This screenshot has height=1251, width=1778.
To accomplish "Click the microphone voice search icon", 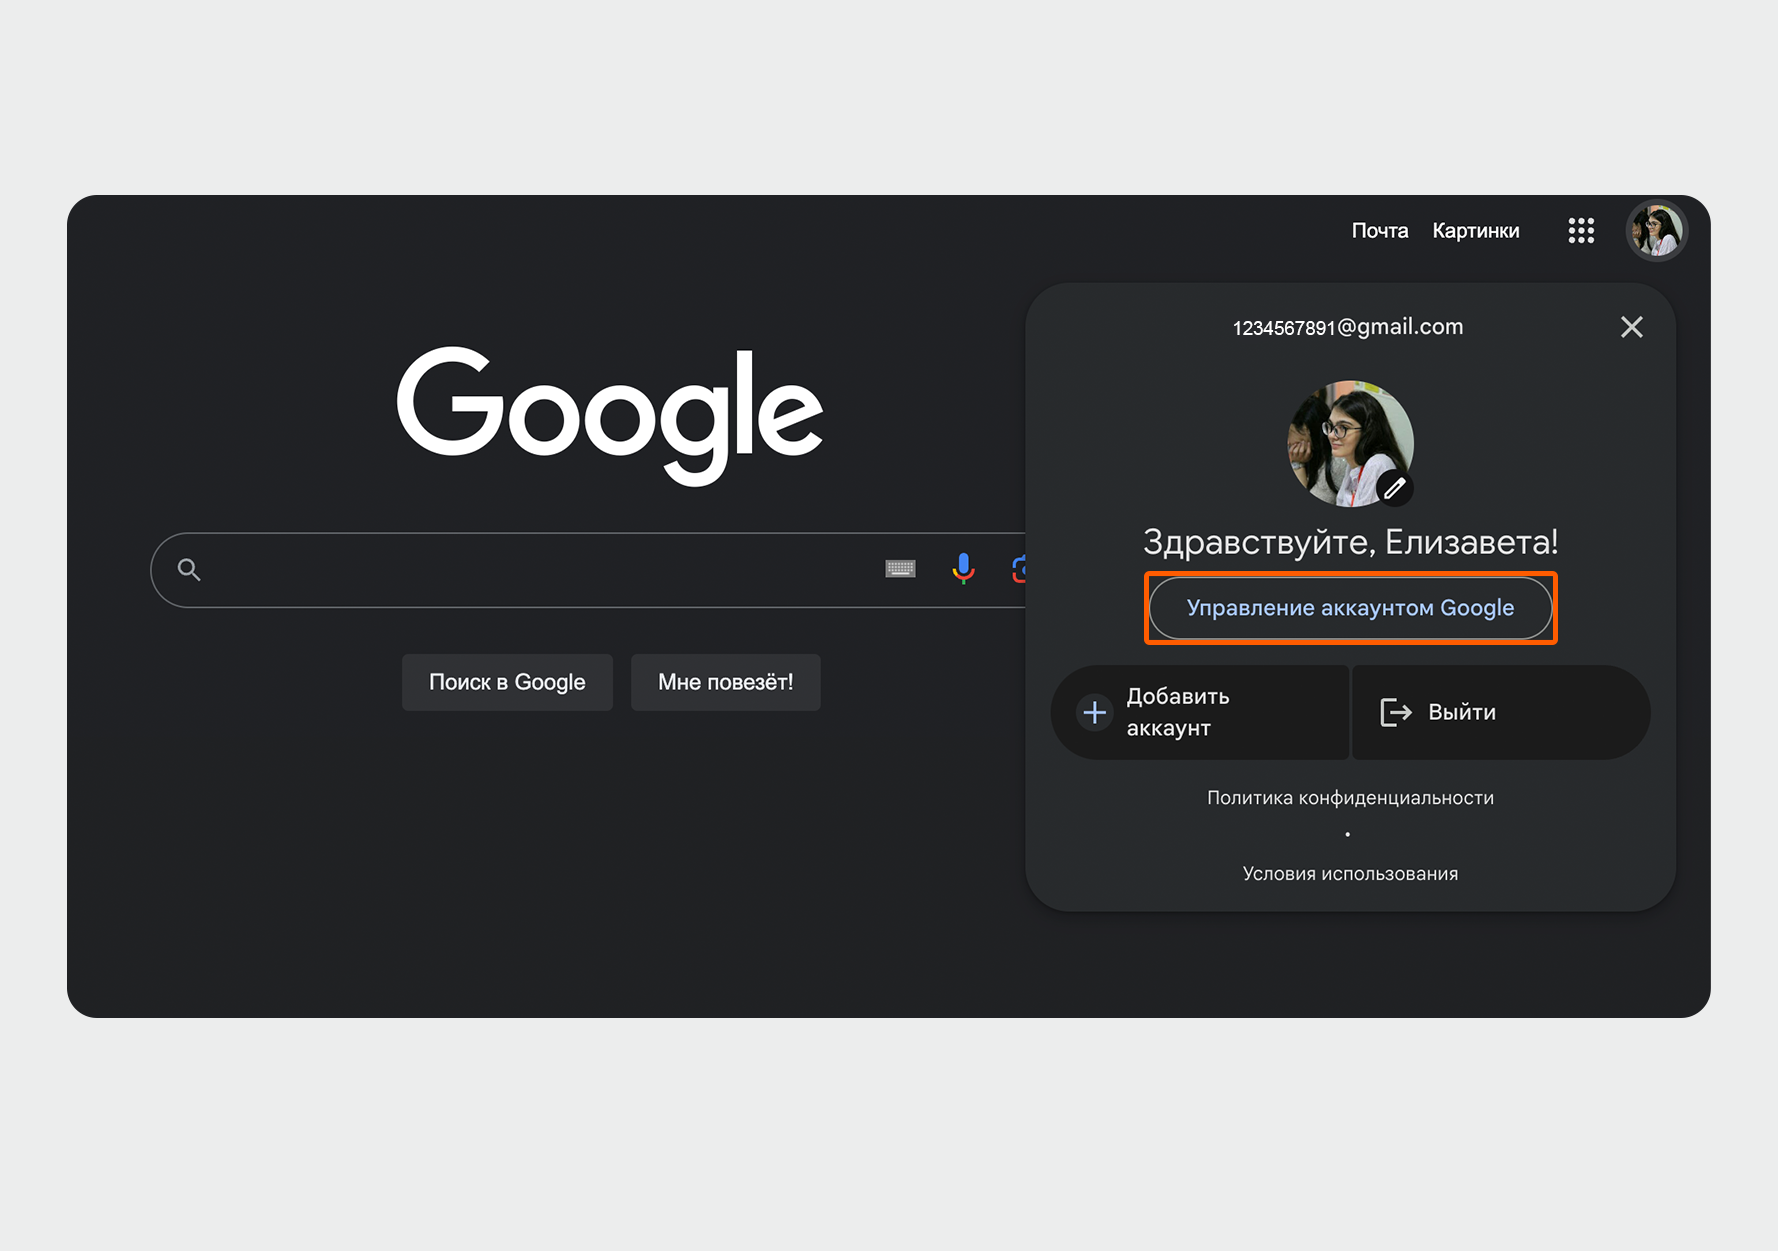I will coord(963,569).
